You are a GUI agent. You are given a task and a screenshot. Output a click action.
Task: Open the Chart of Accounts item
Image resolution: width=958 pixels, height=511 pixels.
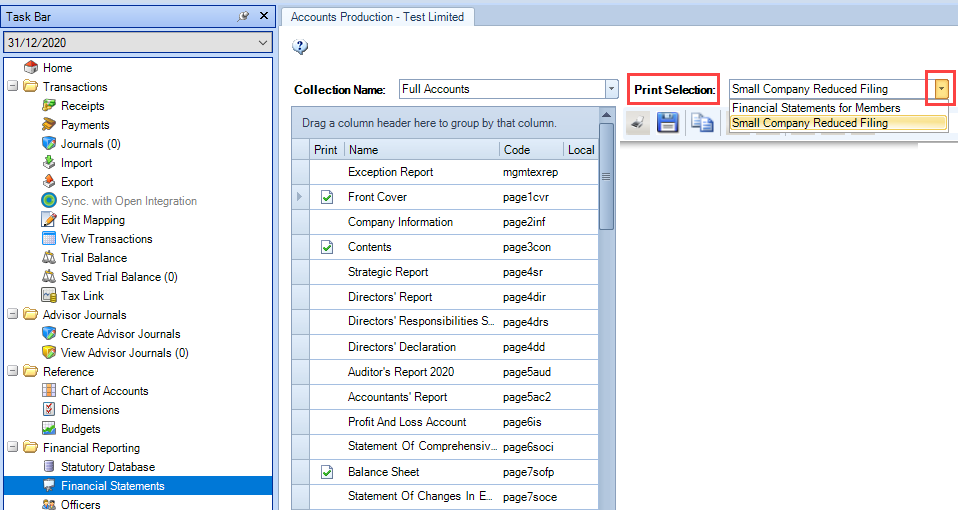tap(104, 391)
